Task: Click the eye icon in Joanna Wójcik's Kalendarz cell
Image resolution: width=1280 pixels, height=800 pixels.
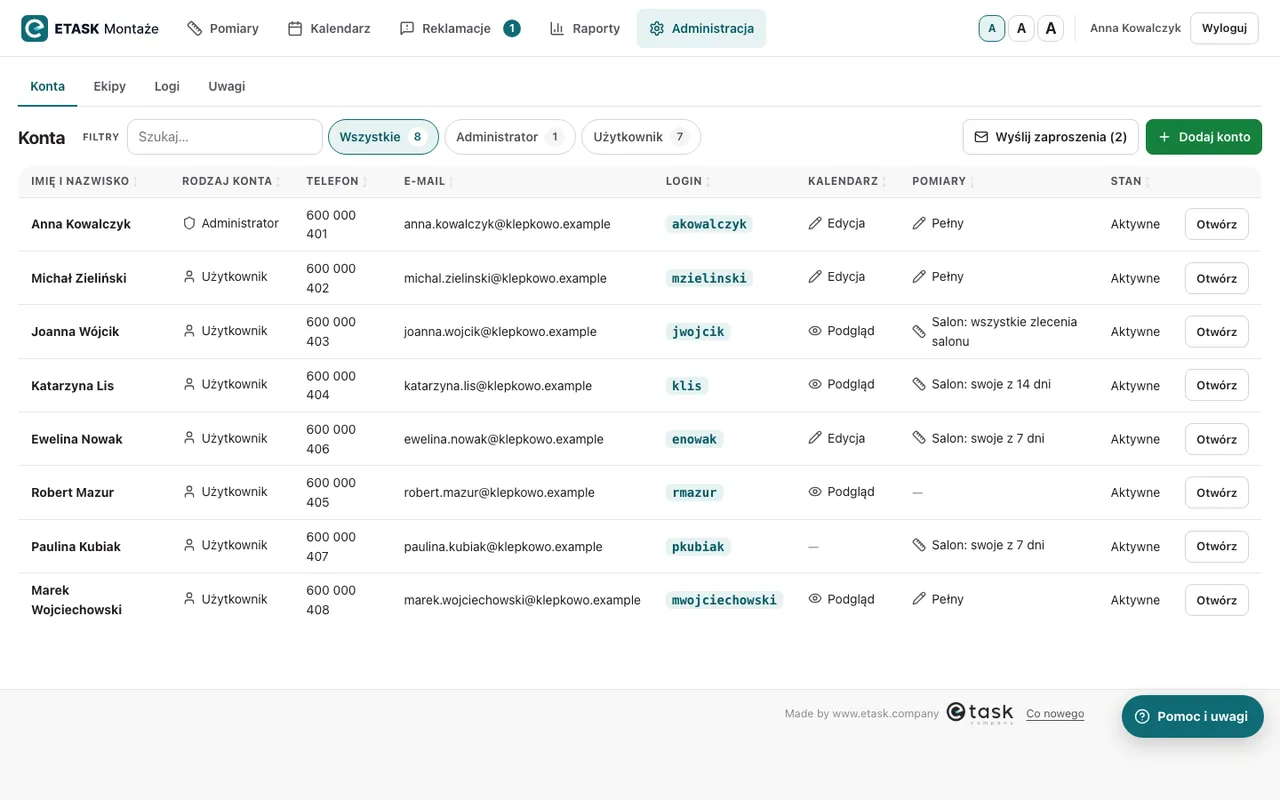Action: tap(815, 331)
